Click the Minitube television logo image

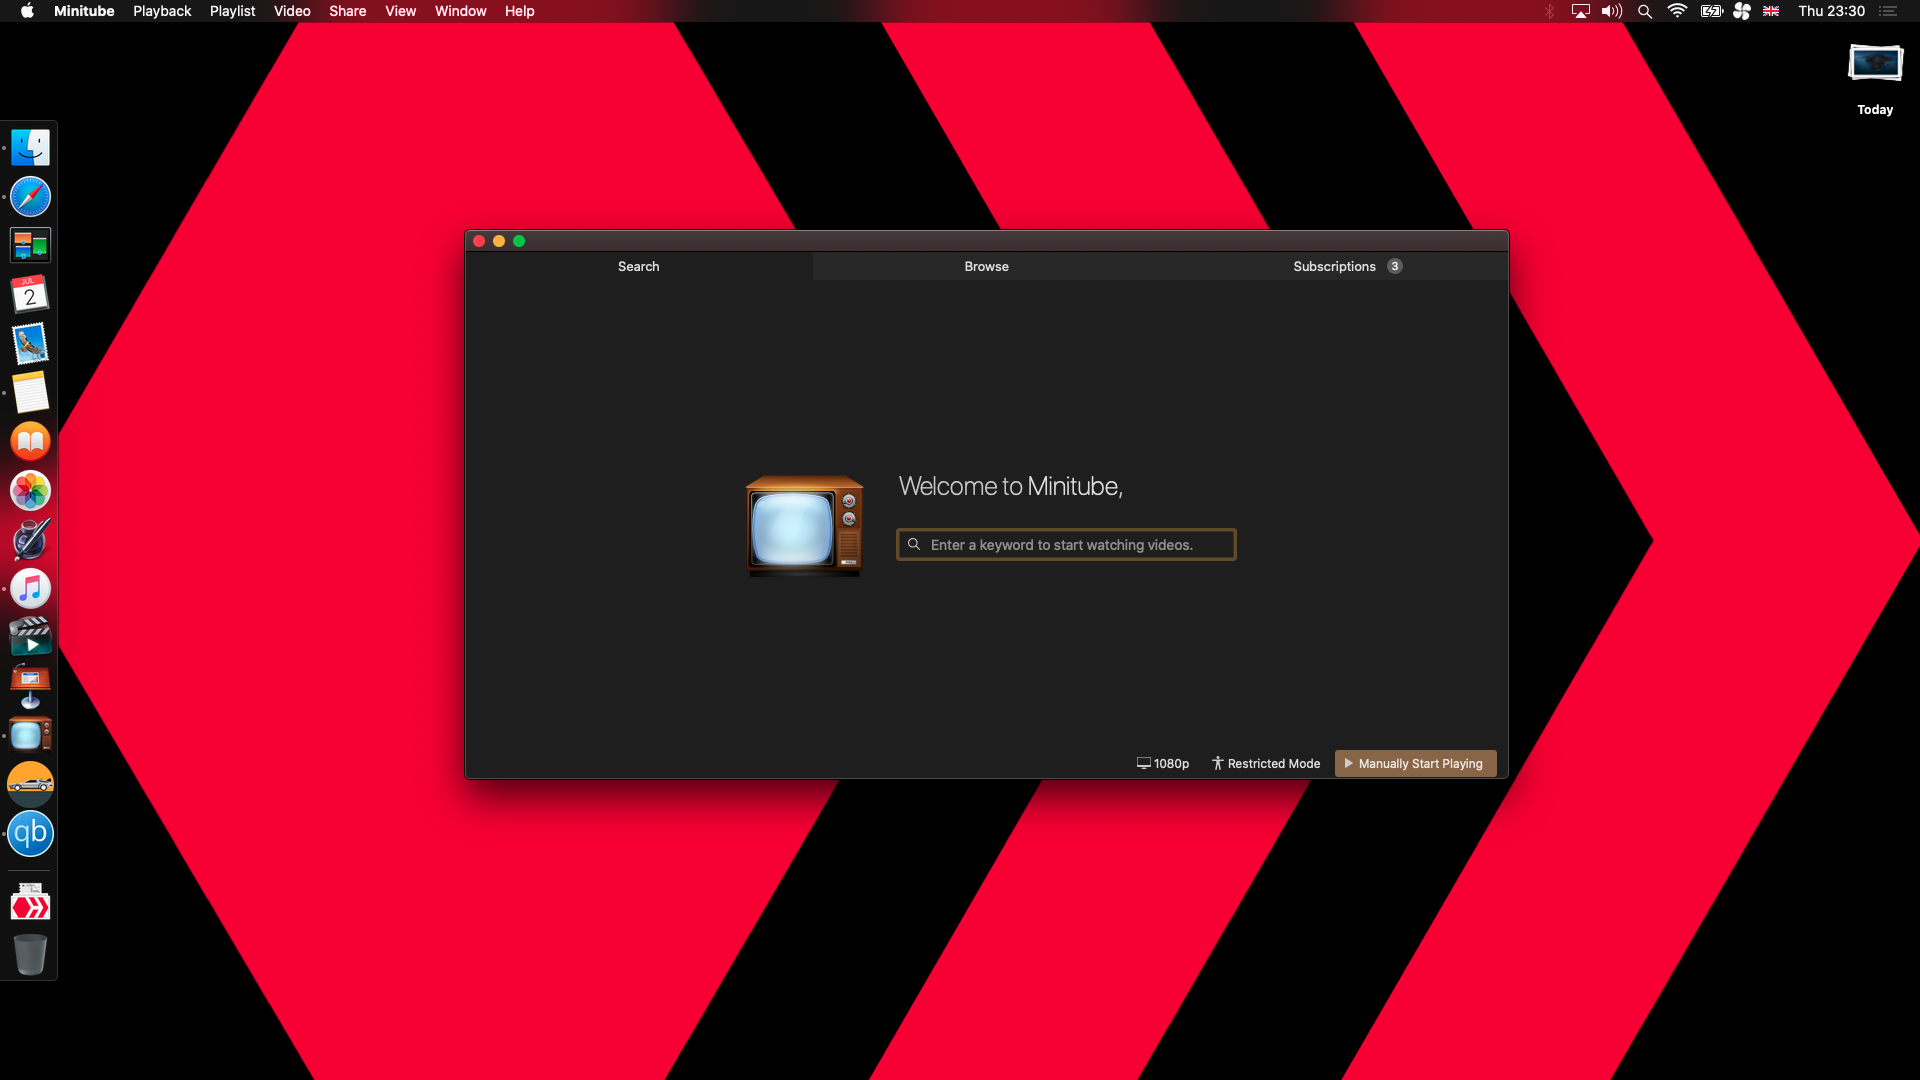(805, 526)
